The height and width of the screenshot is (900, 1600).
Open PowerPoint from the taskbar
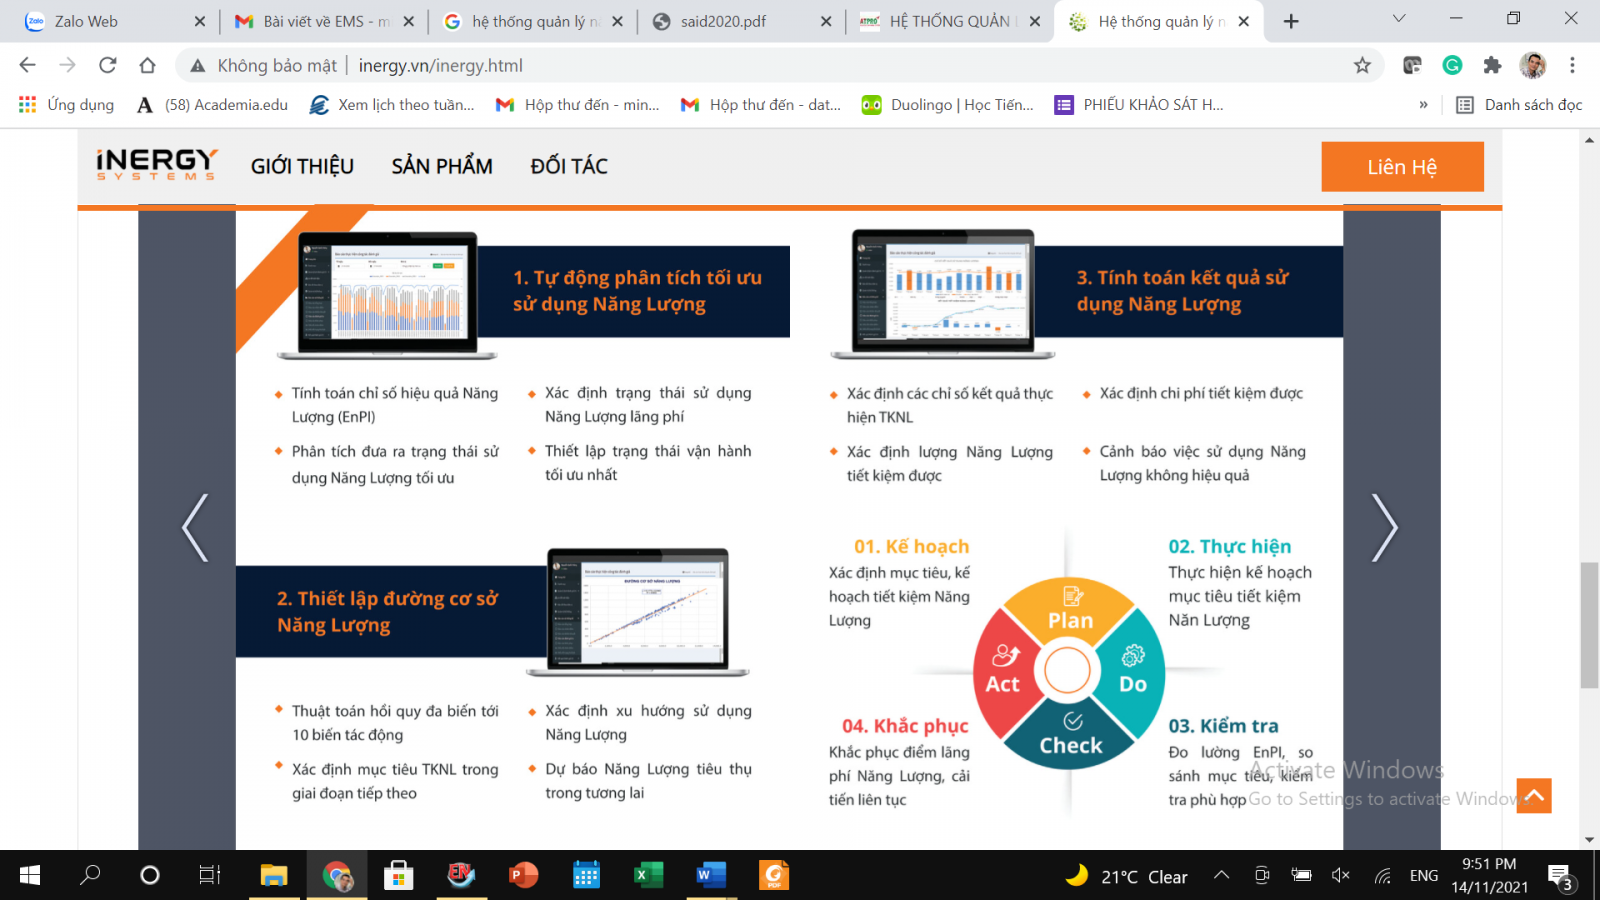[523, 876]
